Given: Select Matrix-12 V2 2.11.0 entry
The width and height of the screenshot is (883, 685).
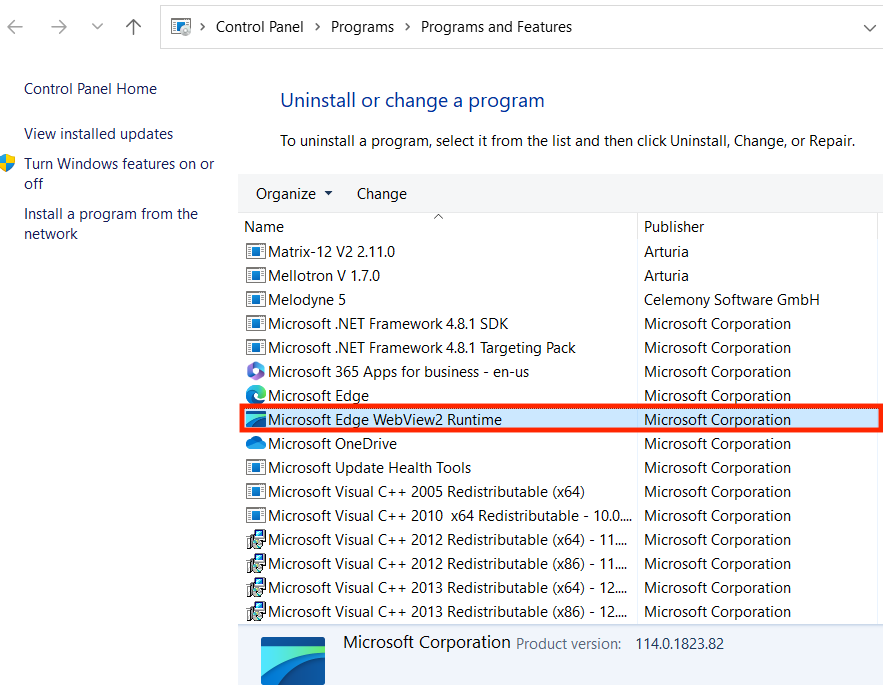Looking at the screenshot, I should point(332,252).
